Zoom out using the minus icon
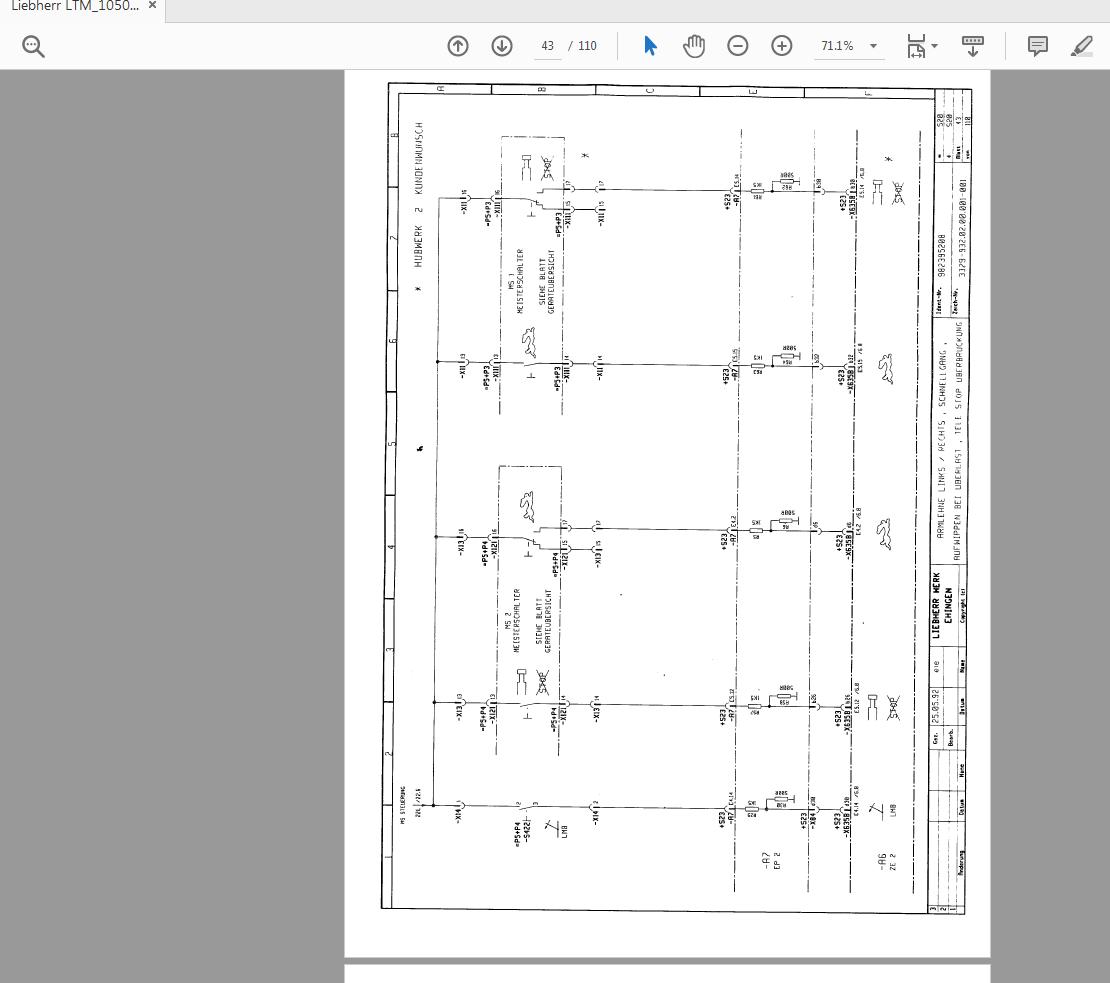The width and height of the screenshot is (1110, 983). tap(738, 46)
